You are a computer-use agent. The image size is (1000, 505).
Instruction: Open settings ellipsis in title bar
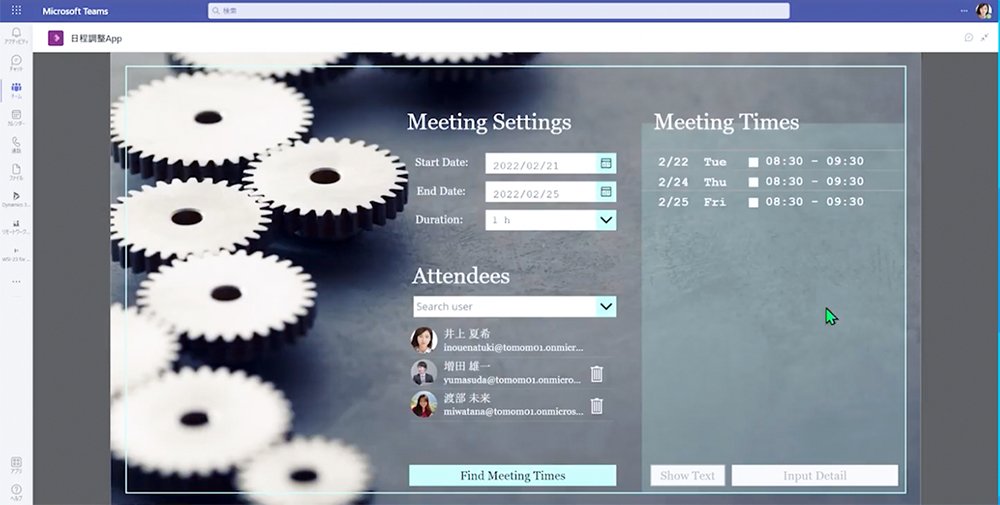[x=964, y=10]
